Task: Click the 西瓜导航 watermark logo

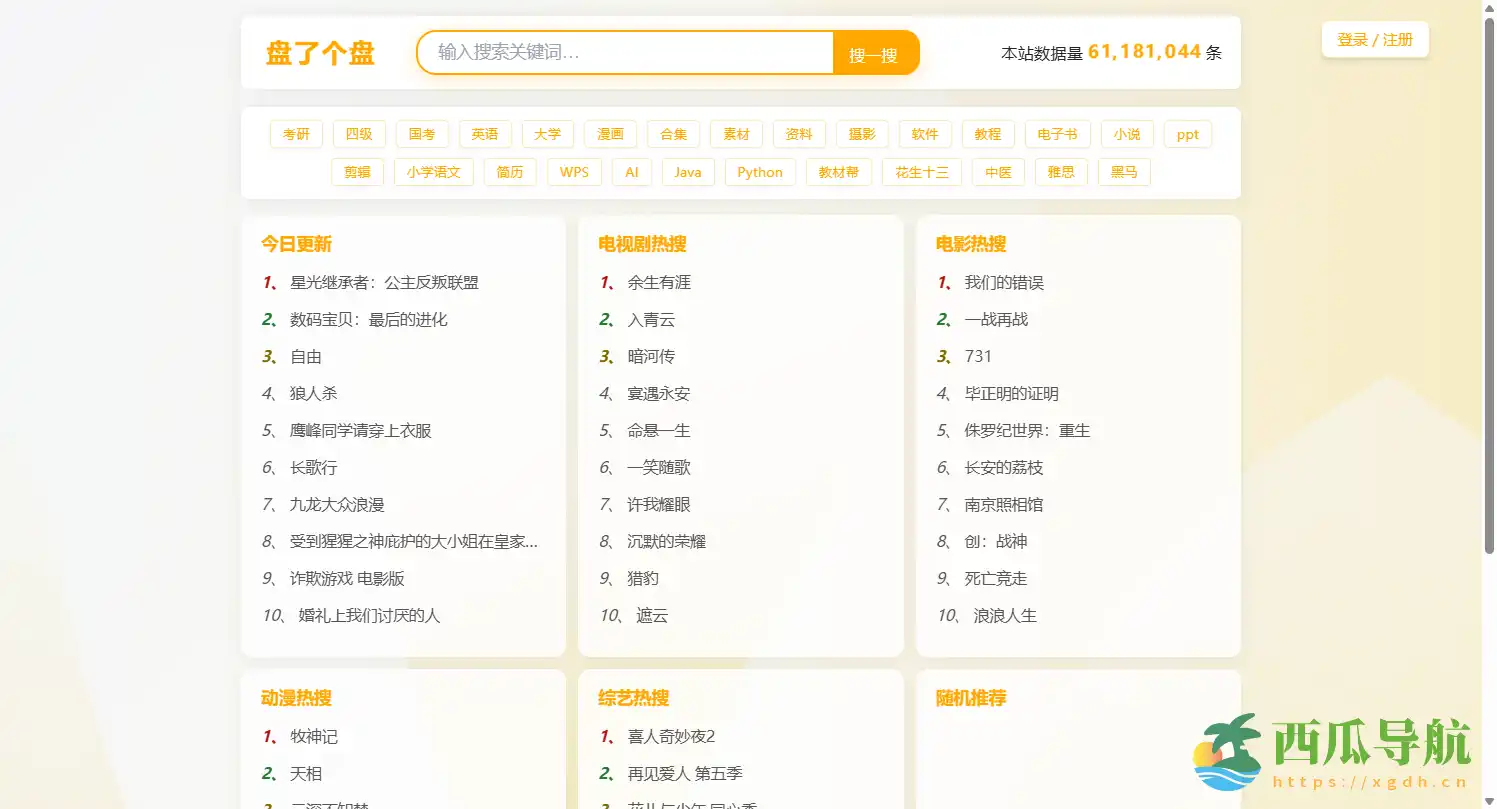Action: (1332, 754)
